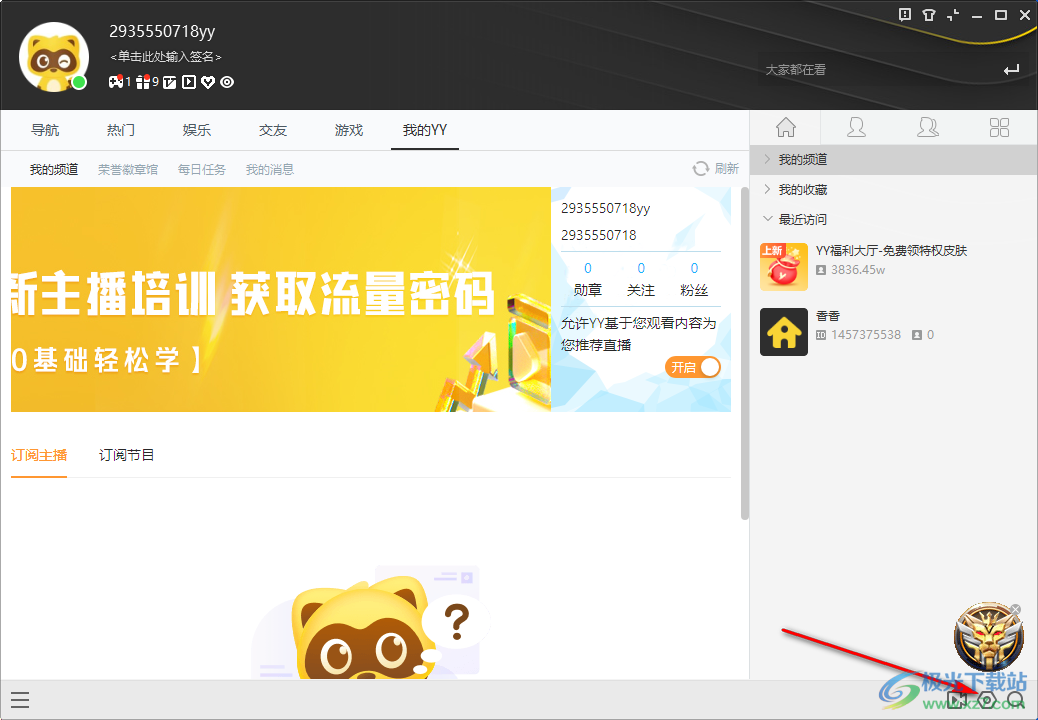Click the 勋章 count in the profile card
The width and height of the screenshot is (1038, 720).
tap(588, 268)
